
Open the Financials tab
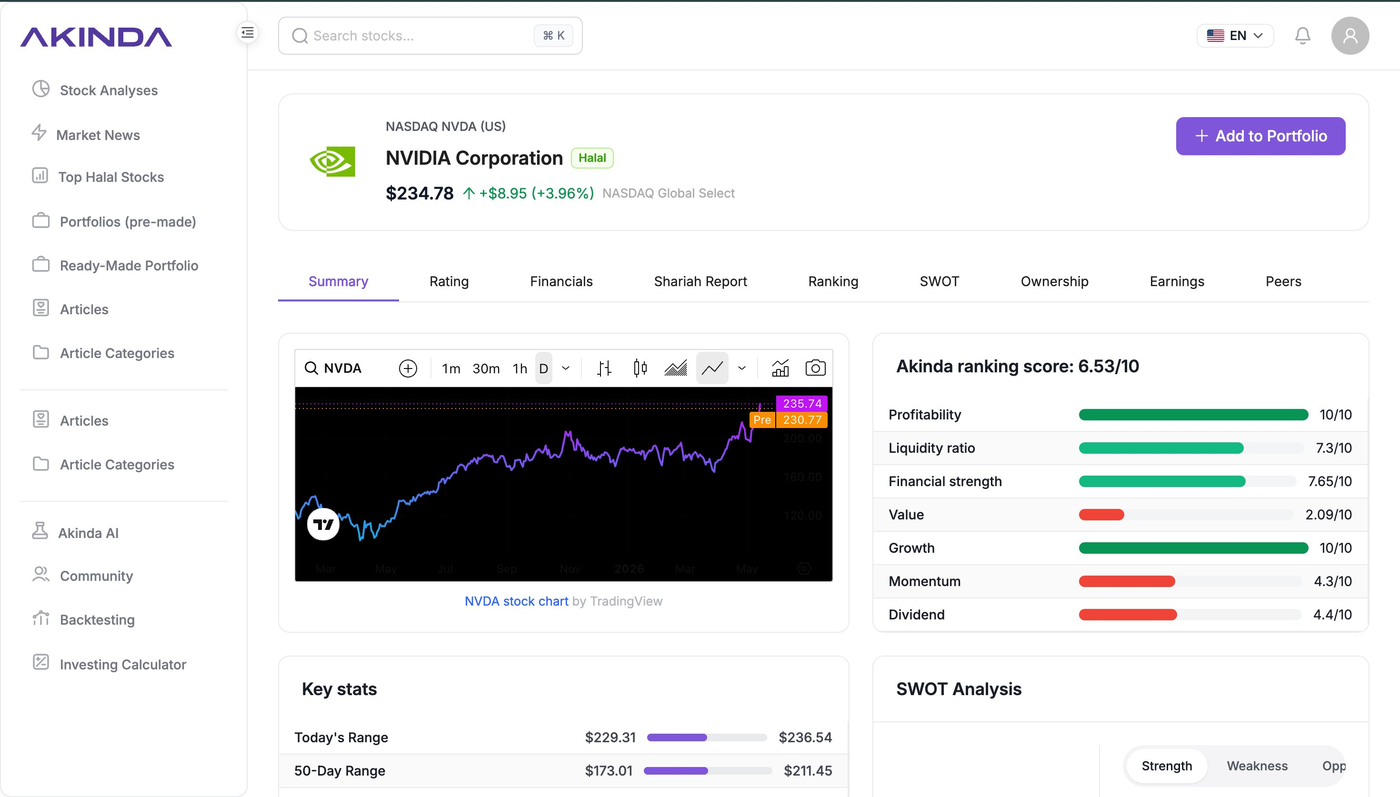561,282
